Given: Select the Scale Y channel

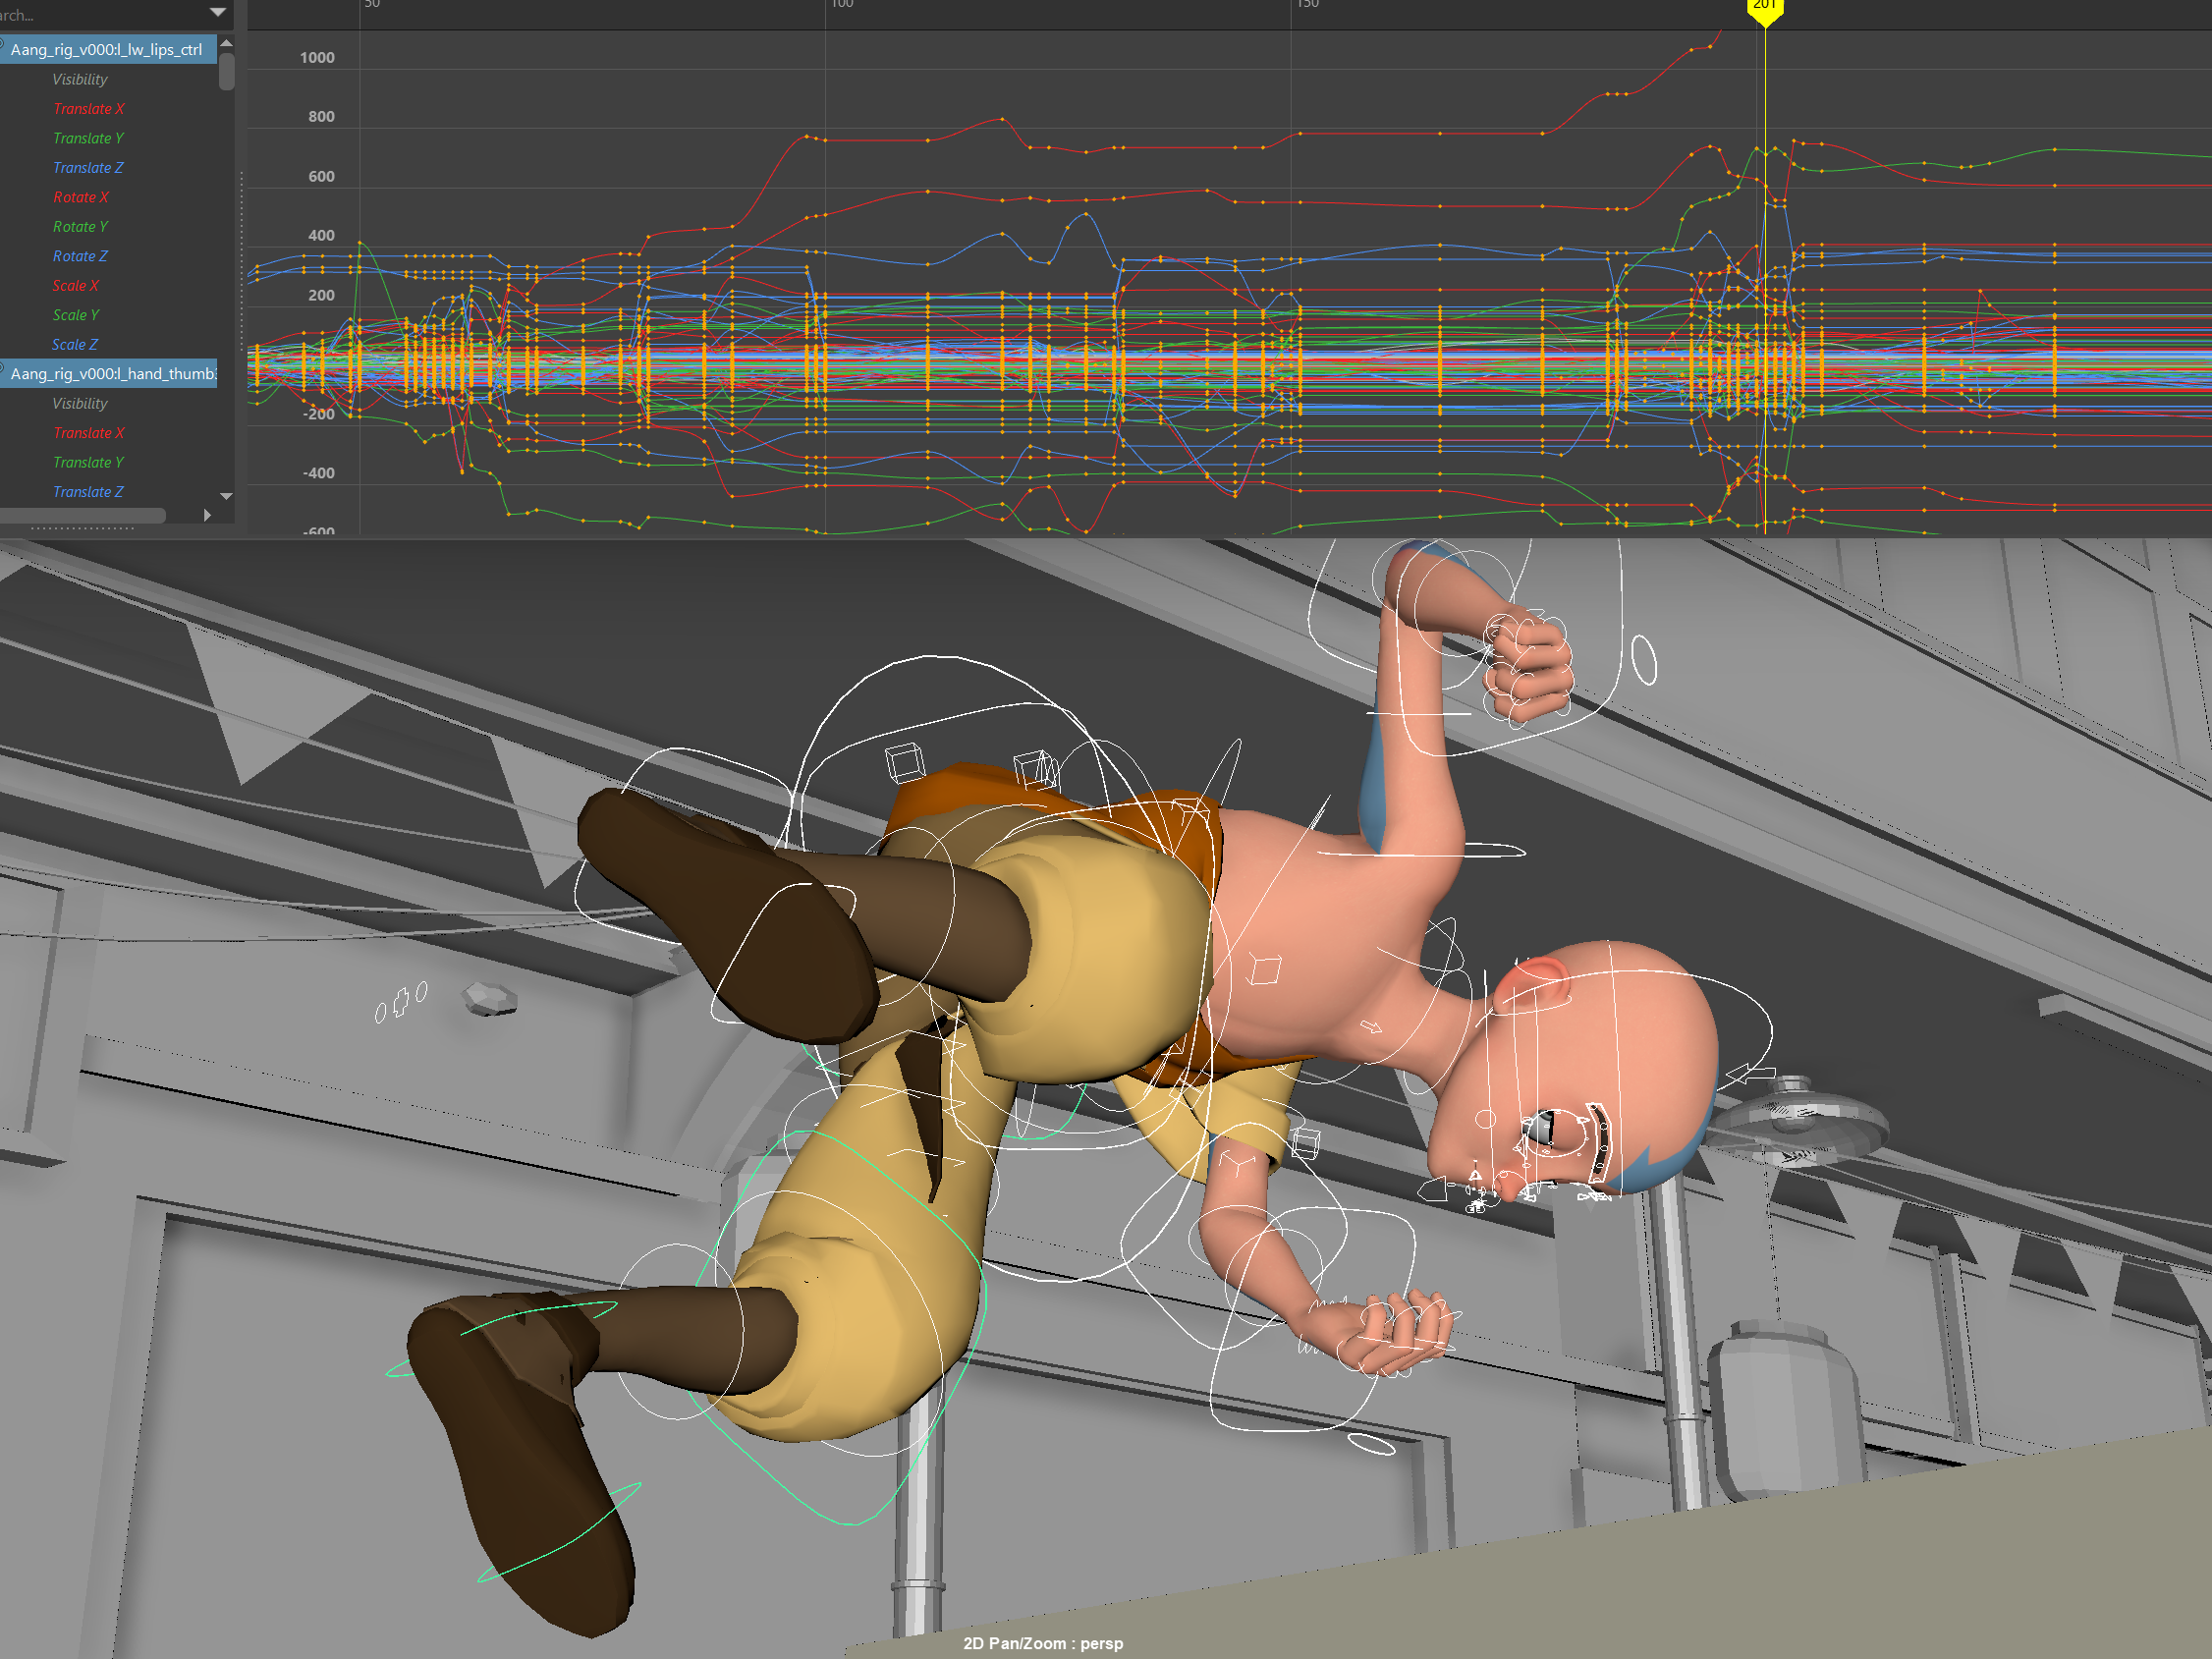Looking at the screenshot, I should click(x=76, y=315).
